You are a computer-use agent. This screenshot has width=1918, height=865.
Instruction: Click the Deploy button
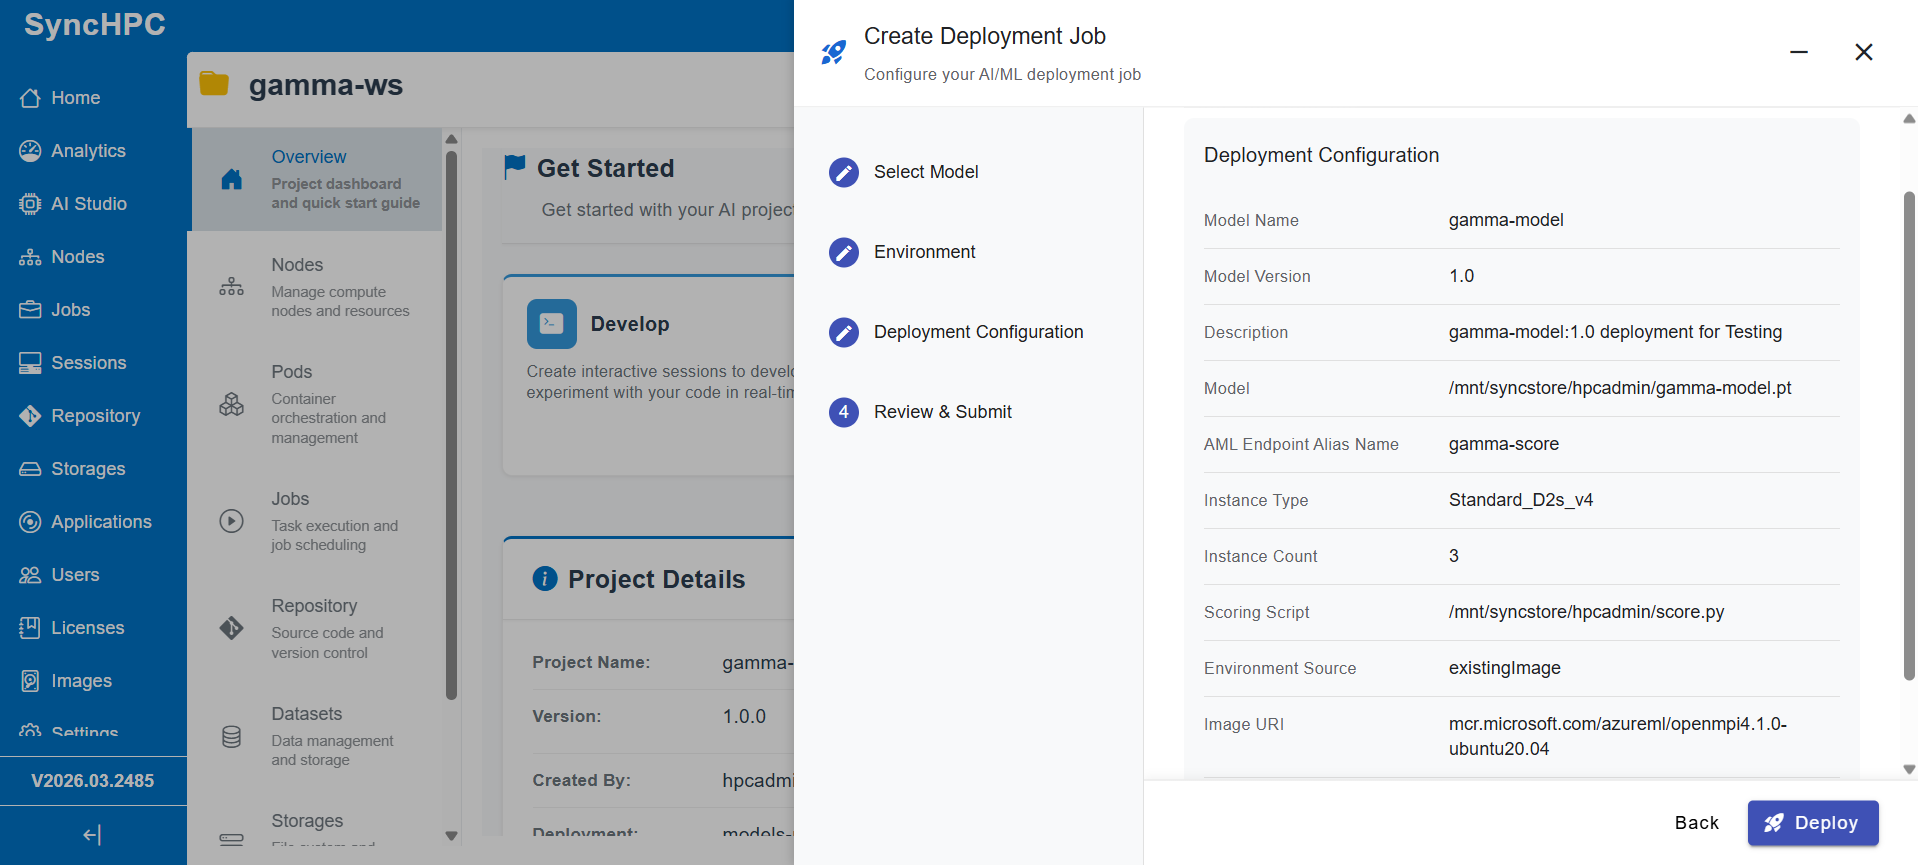click(x=1812, y=822)
